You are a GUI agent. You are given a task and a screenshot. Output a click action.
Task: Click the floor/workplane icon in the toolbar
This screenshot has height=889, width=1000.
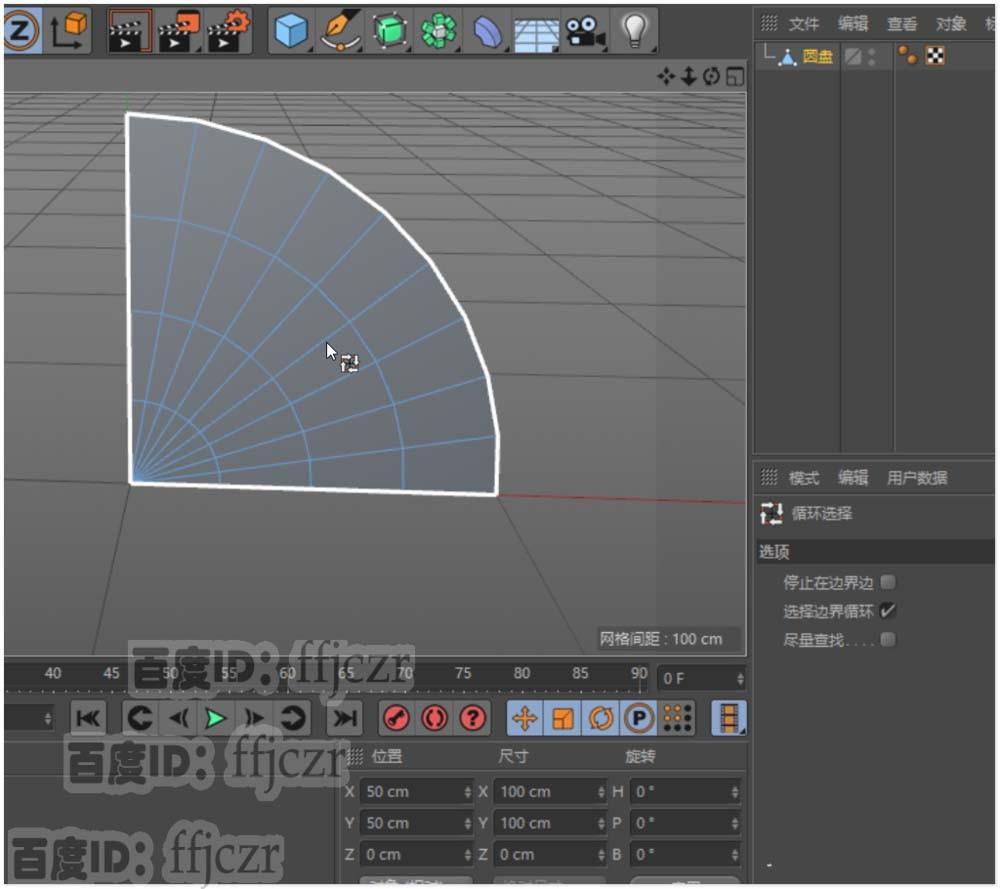click(537, 30)
